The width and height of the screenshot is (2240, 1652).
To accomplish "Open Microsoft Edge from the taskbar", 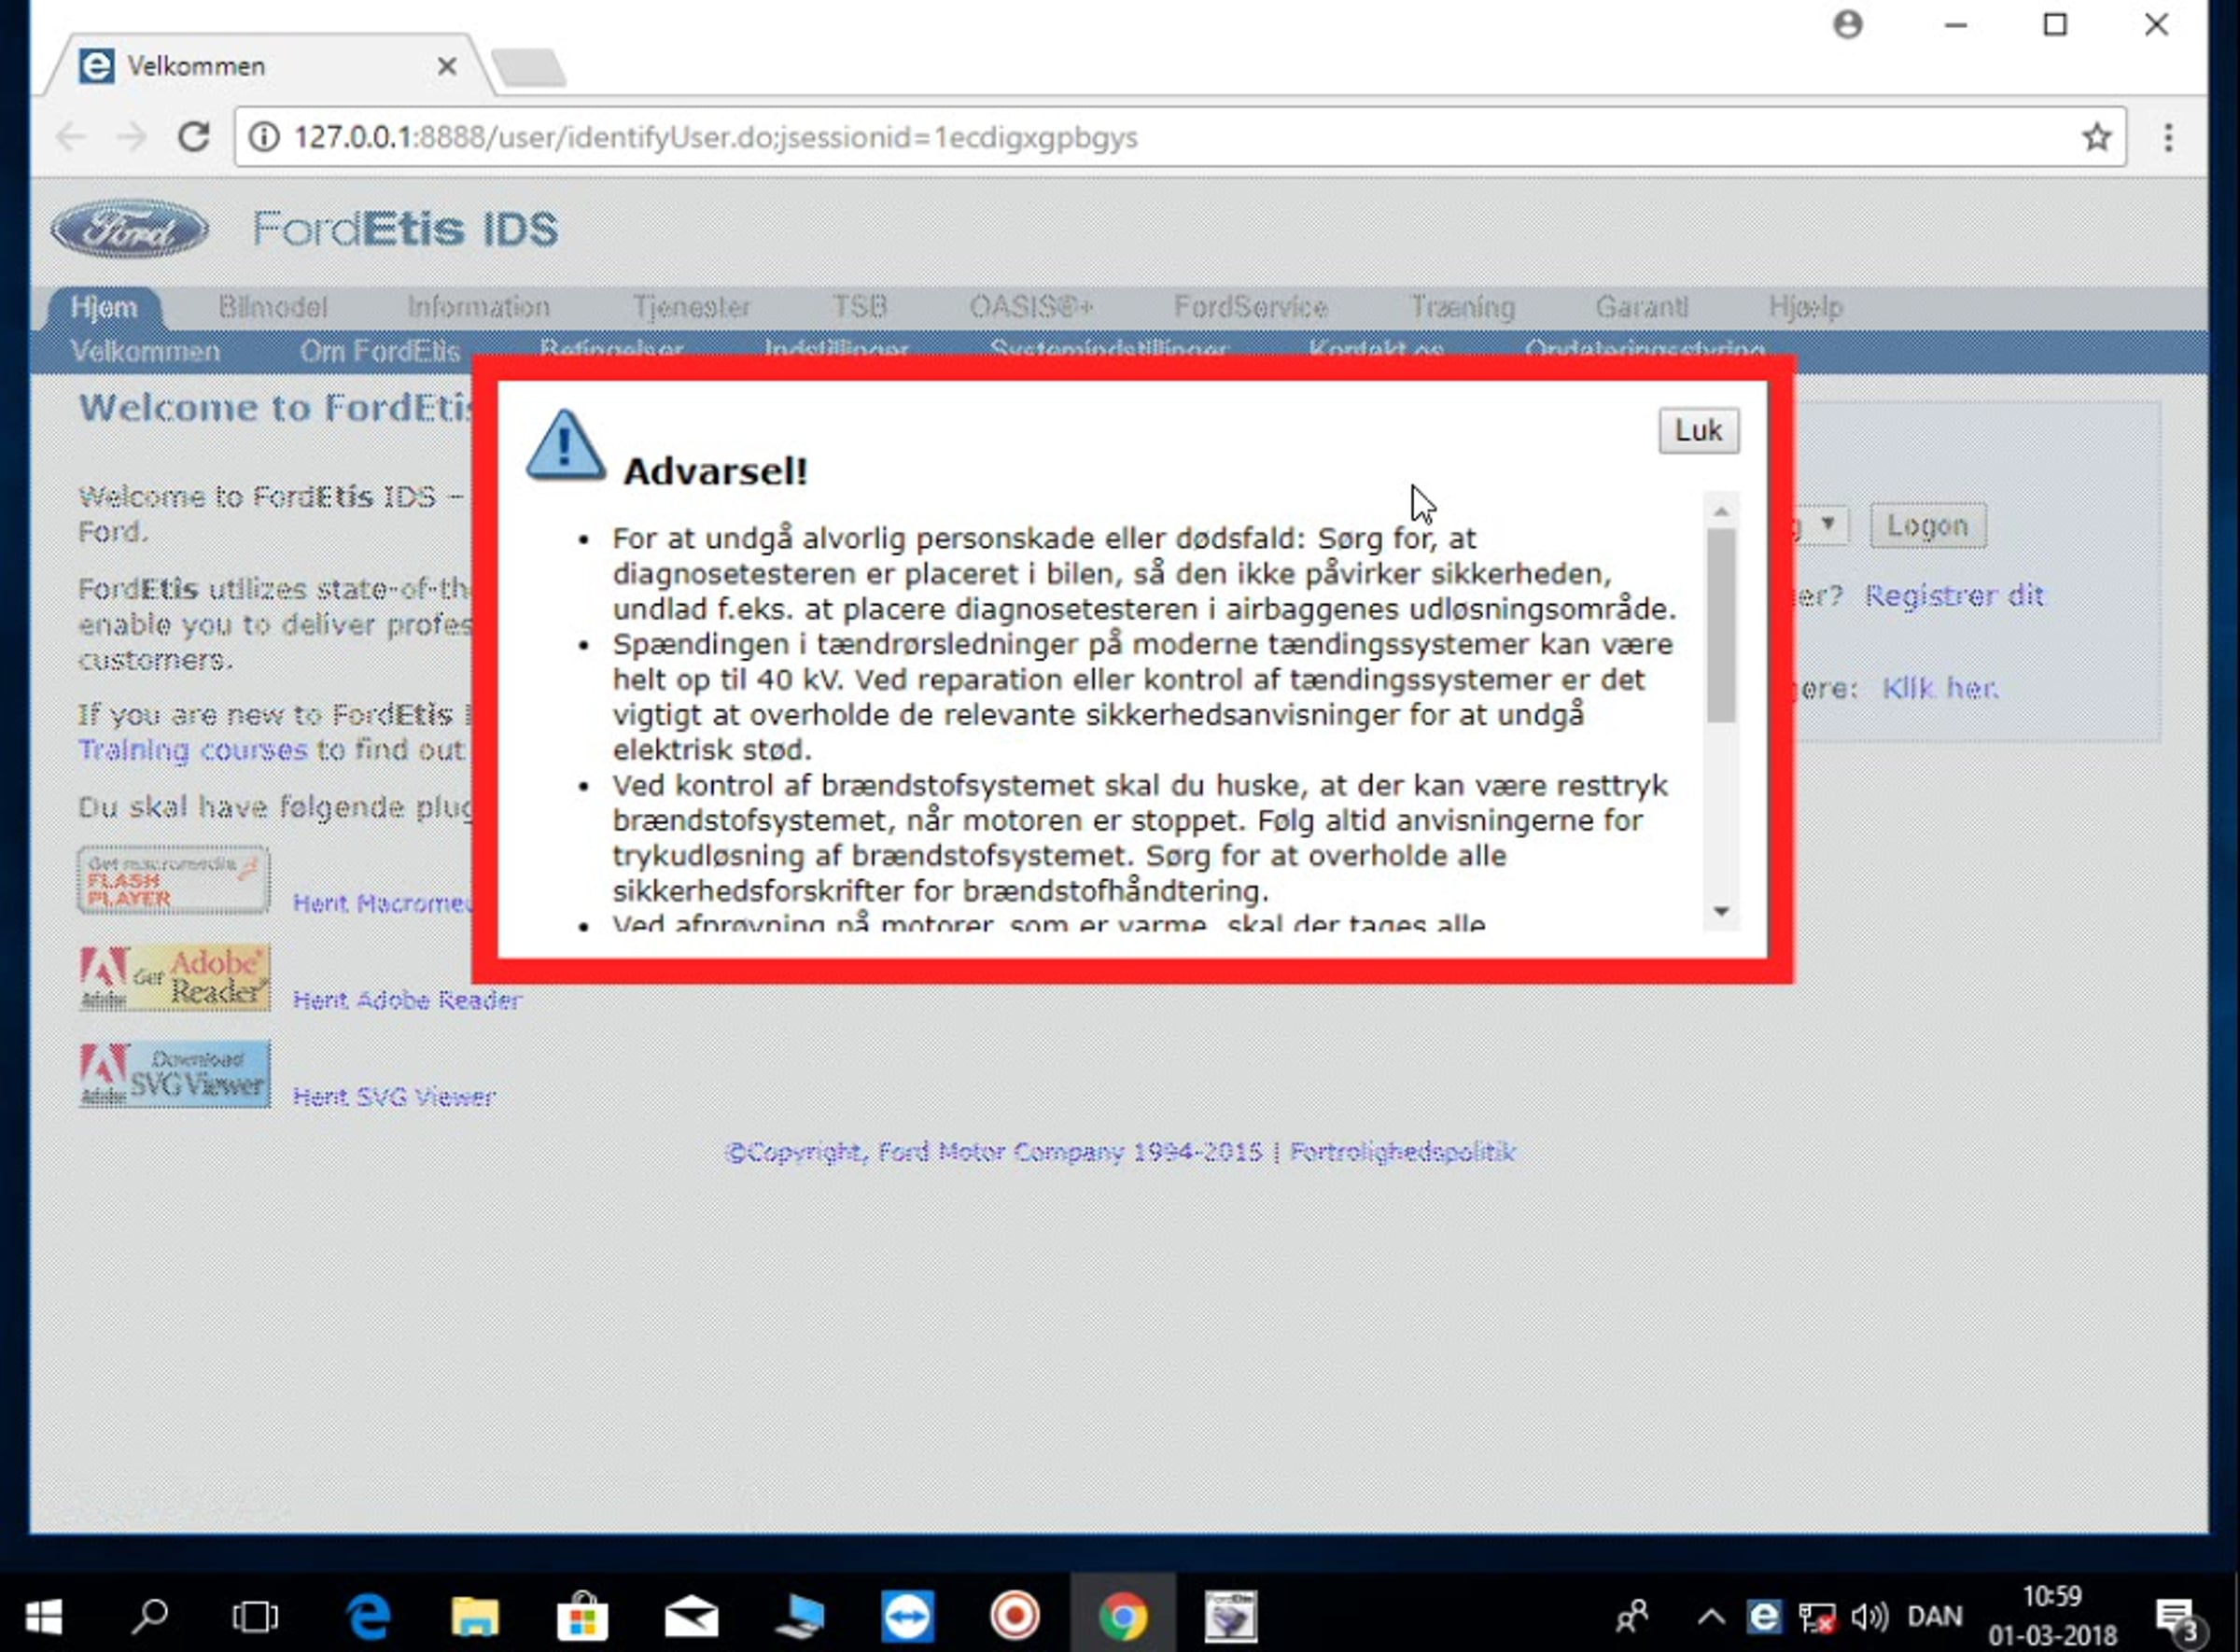I will coord(368,1616).
